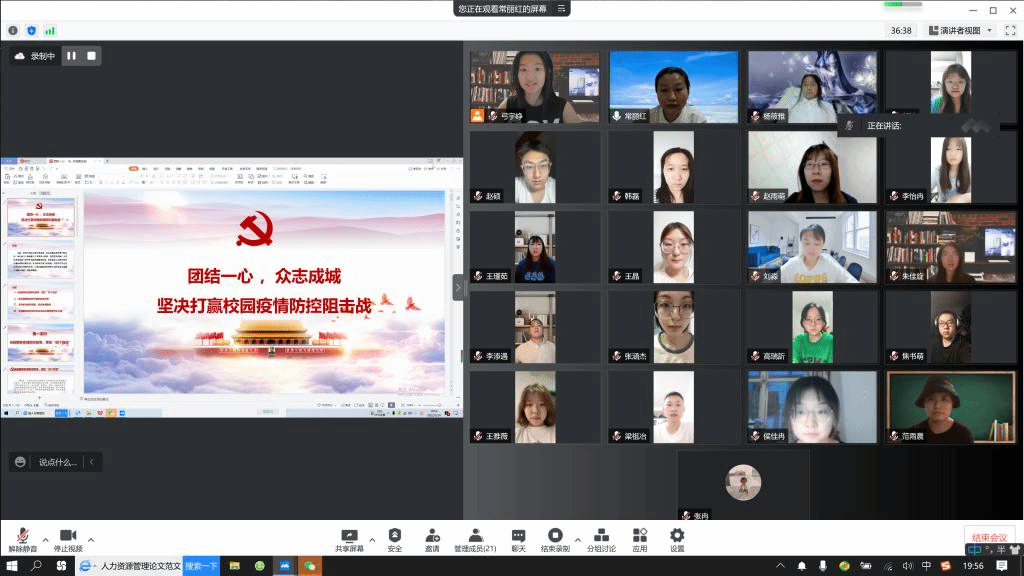Click 常丽红's video thumbnail
1024x576 pixels.
click(x=674, y=87)
